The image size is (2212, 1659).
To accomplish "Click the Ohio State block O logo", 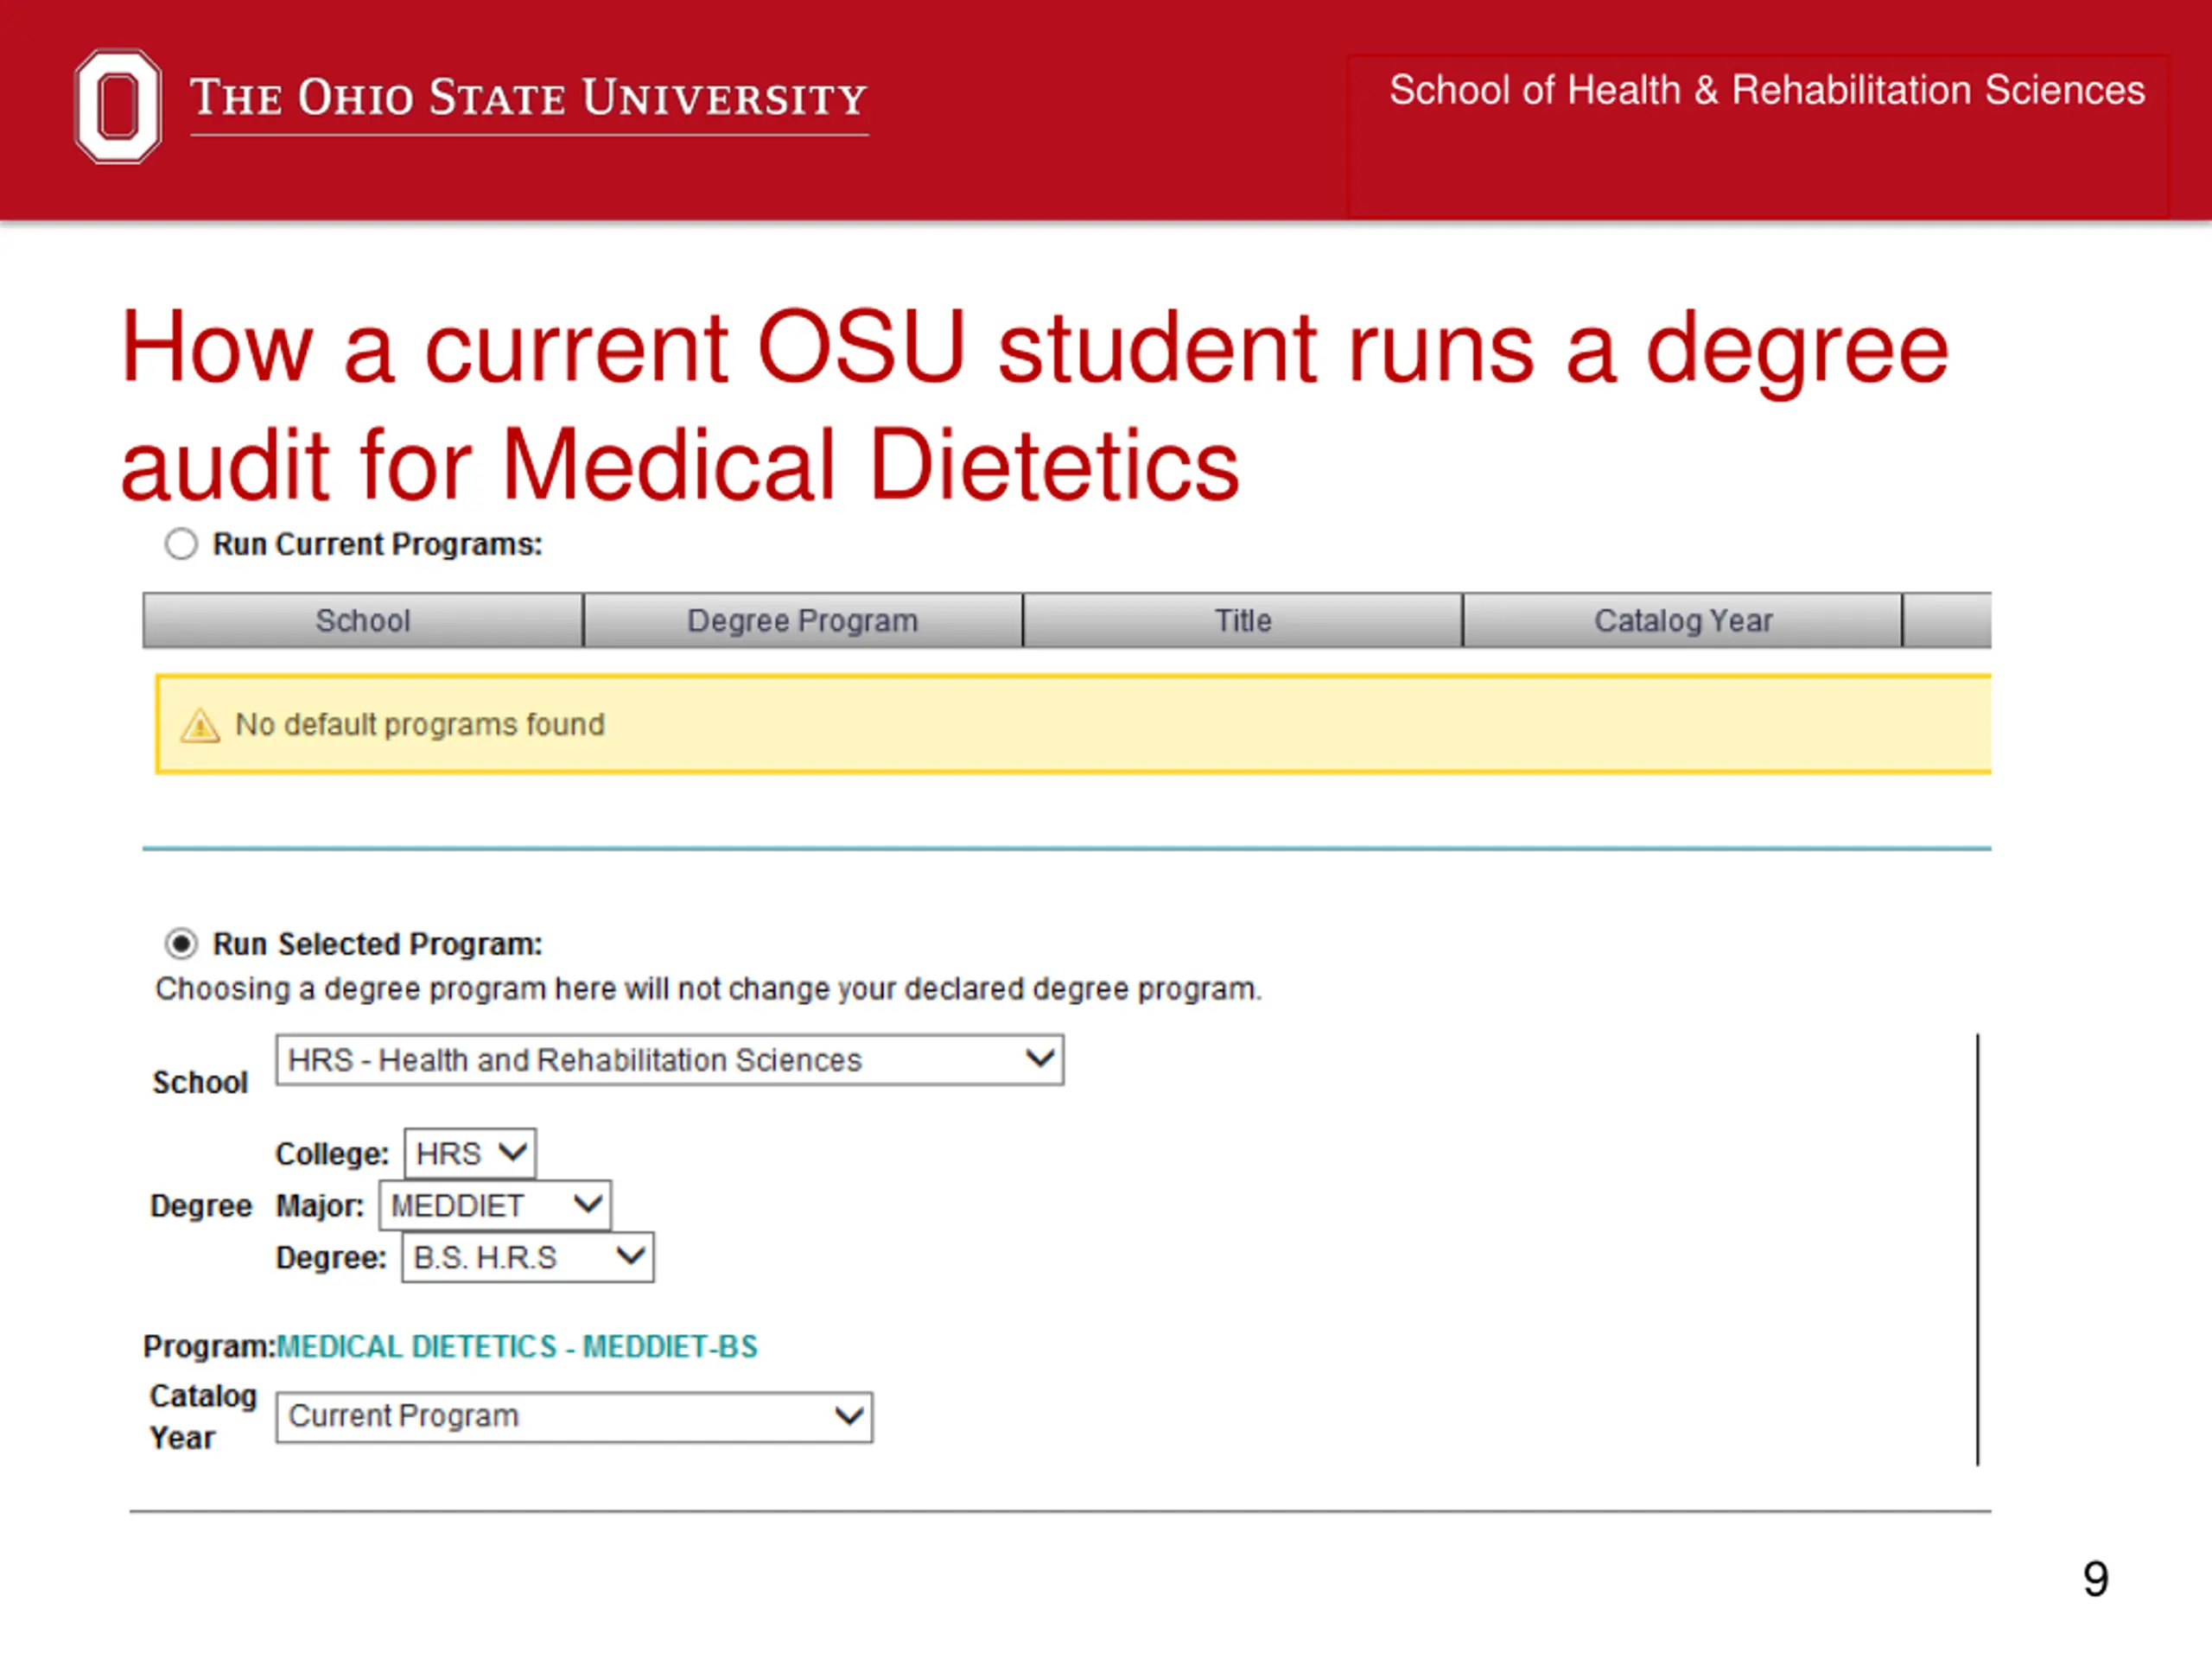I will point(118,106).
